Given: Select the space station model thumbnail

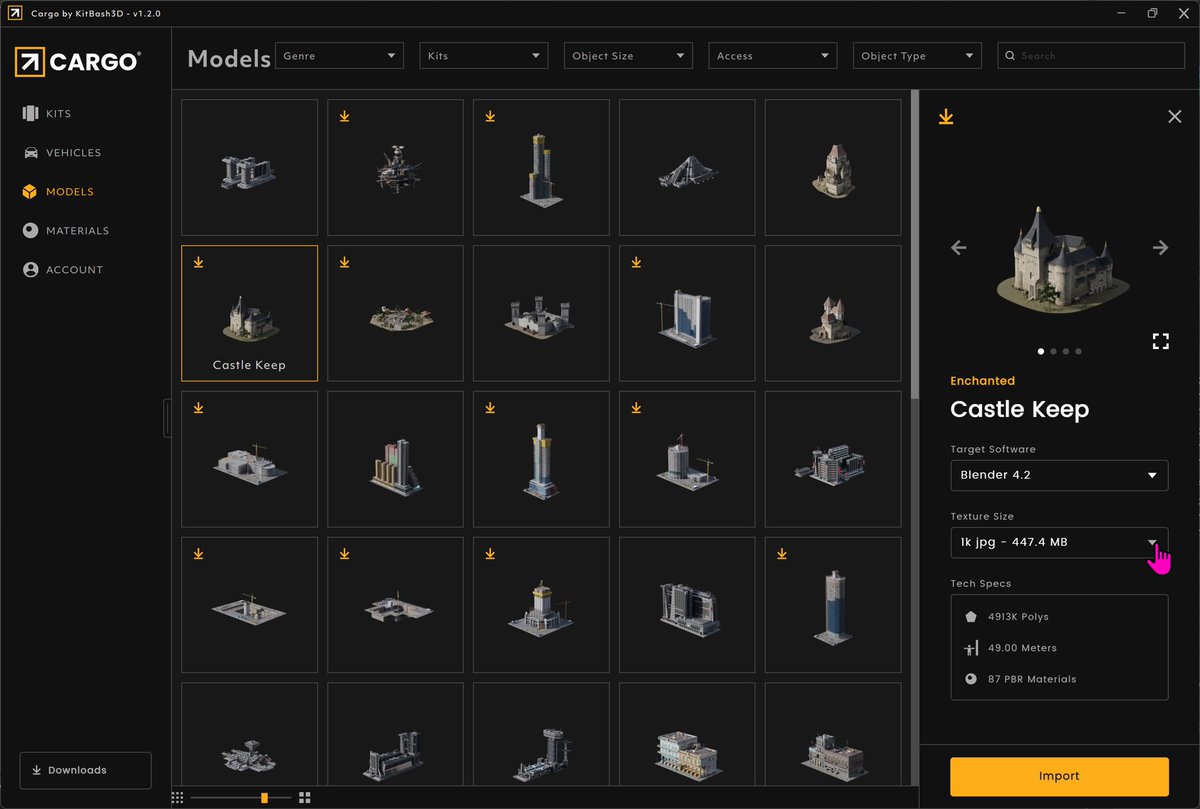Looking at the screenshot, I should tap(395, 168).
